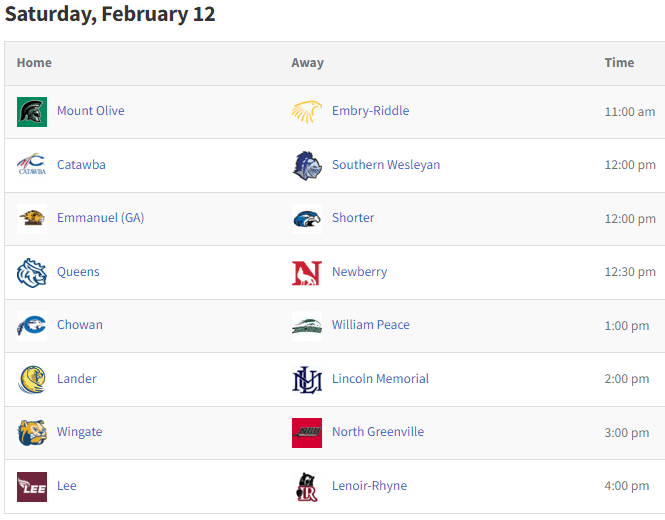The image size is (665, 520).
Task: Click the Queens lion logo
Action: [32, 273]
